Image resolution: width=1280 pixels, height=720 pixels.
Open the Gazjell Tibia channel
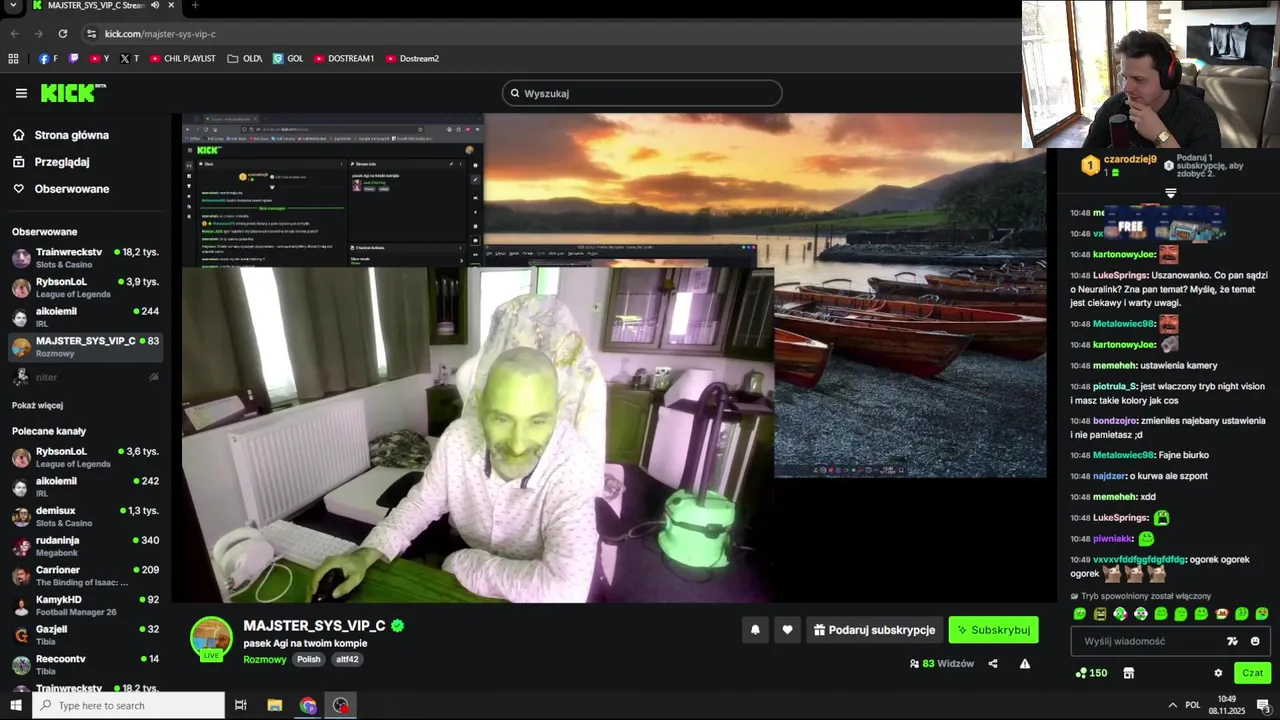tap(86, 635)
